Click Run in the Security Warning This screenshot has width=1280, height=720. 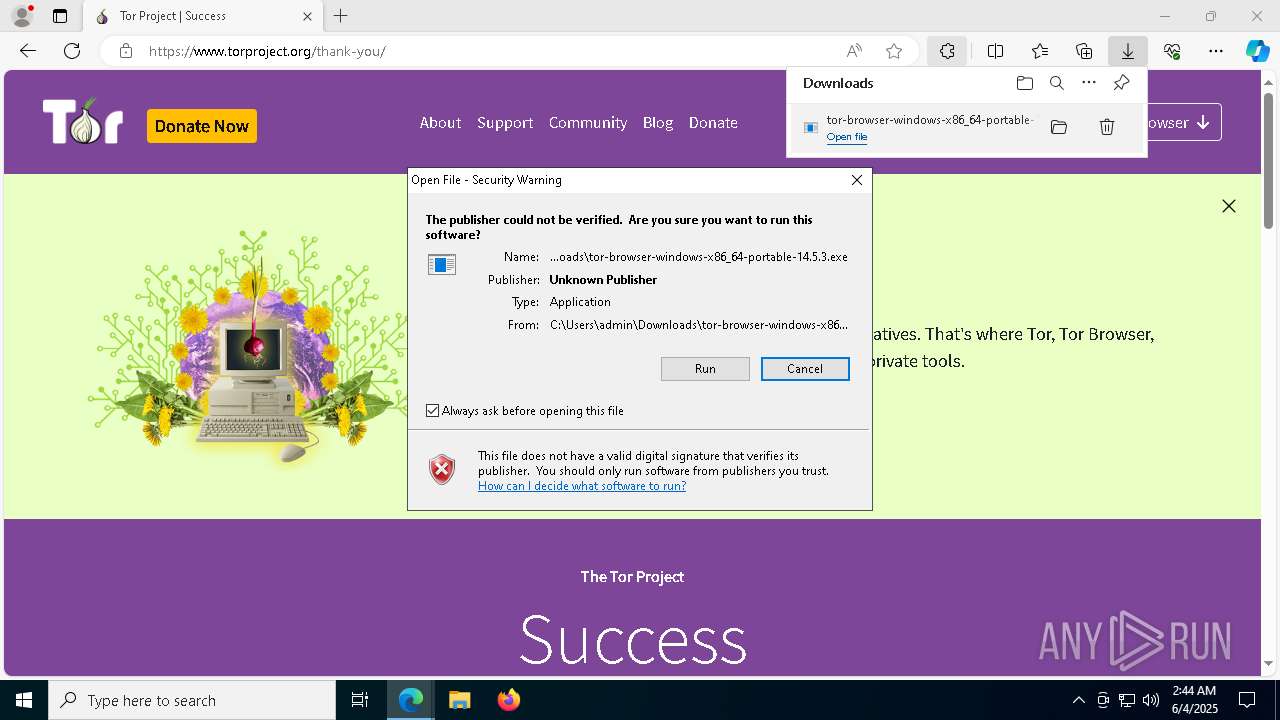click(705, 369)
